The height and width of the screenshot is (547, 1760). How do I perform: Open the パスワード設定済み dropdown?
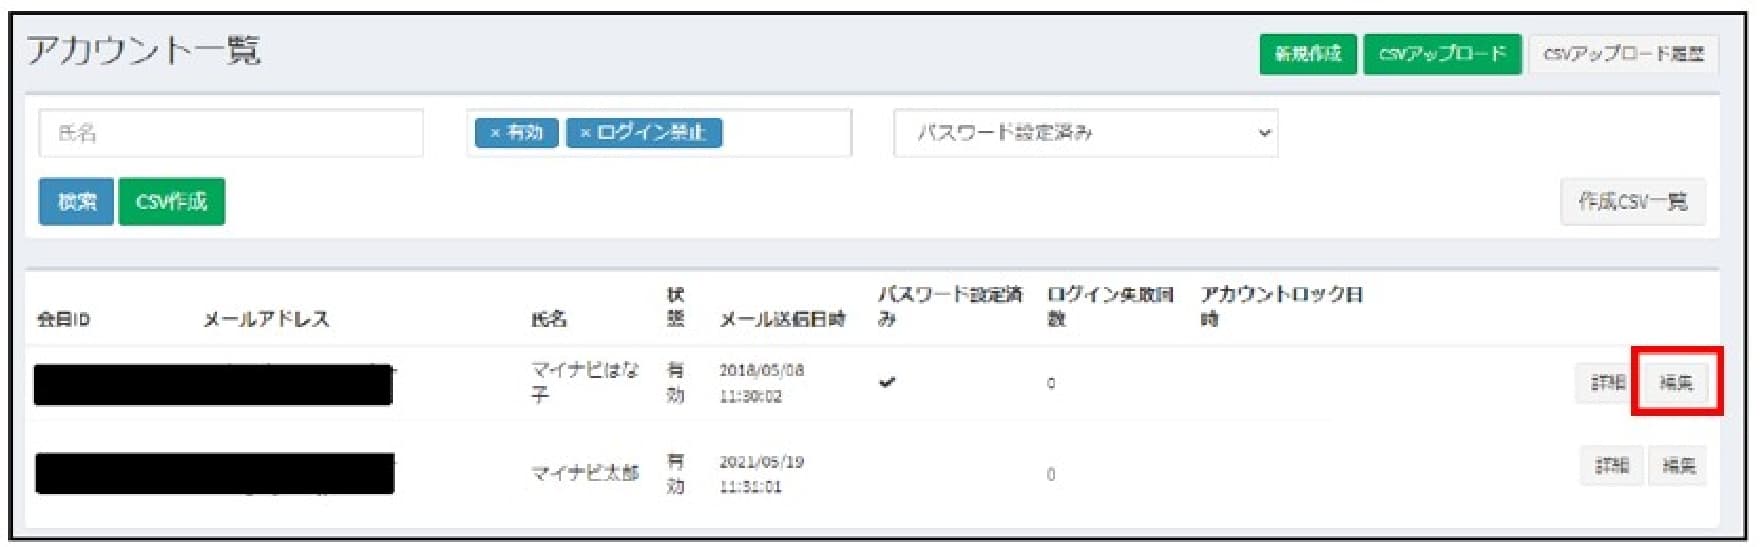[1085, 133]
